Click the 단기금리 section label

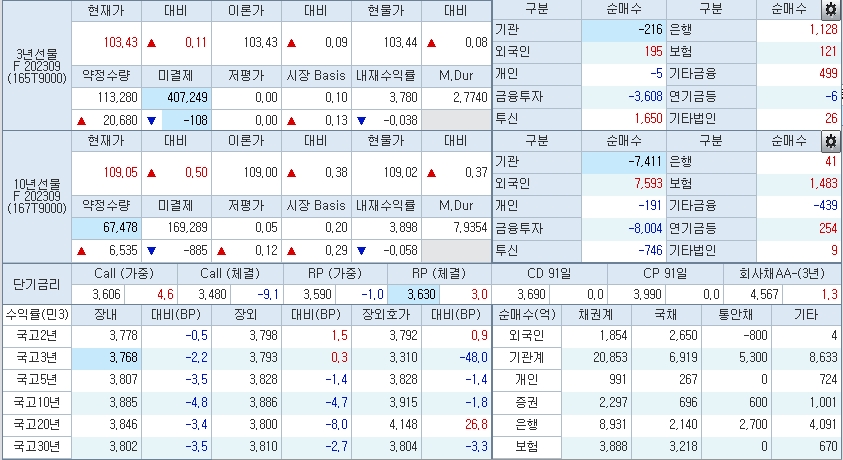click(36, 285)
